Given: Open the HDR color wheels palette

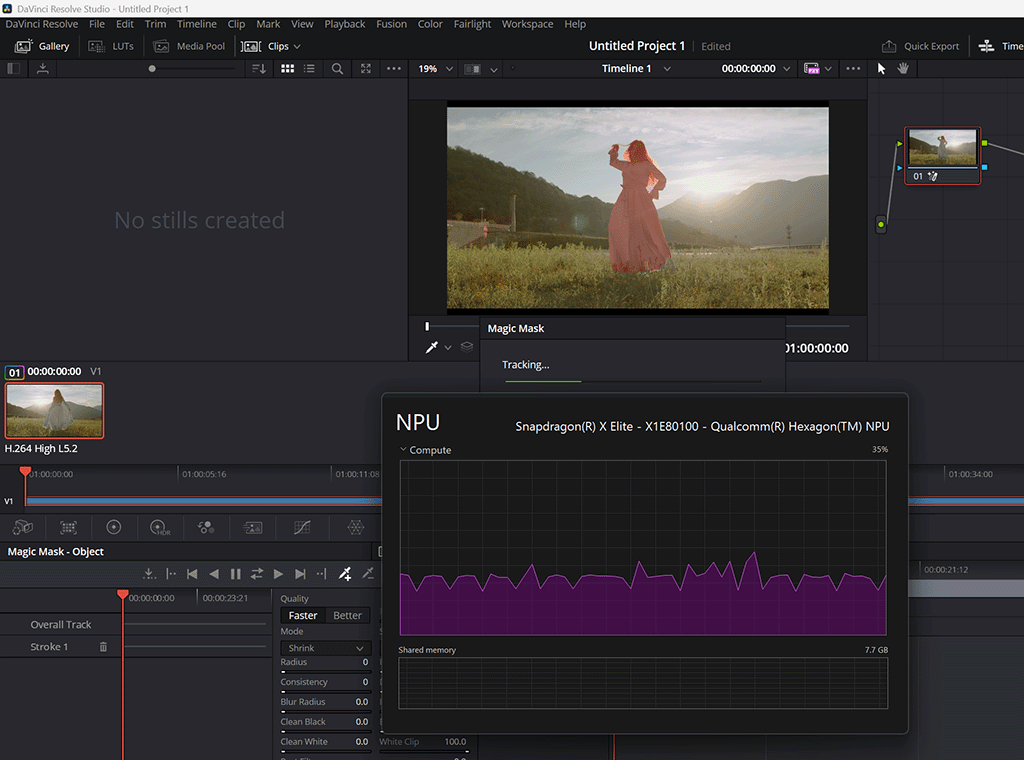Looking at the screenshot, I should [x=159, y=527].
